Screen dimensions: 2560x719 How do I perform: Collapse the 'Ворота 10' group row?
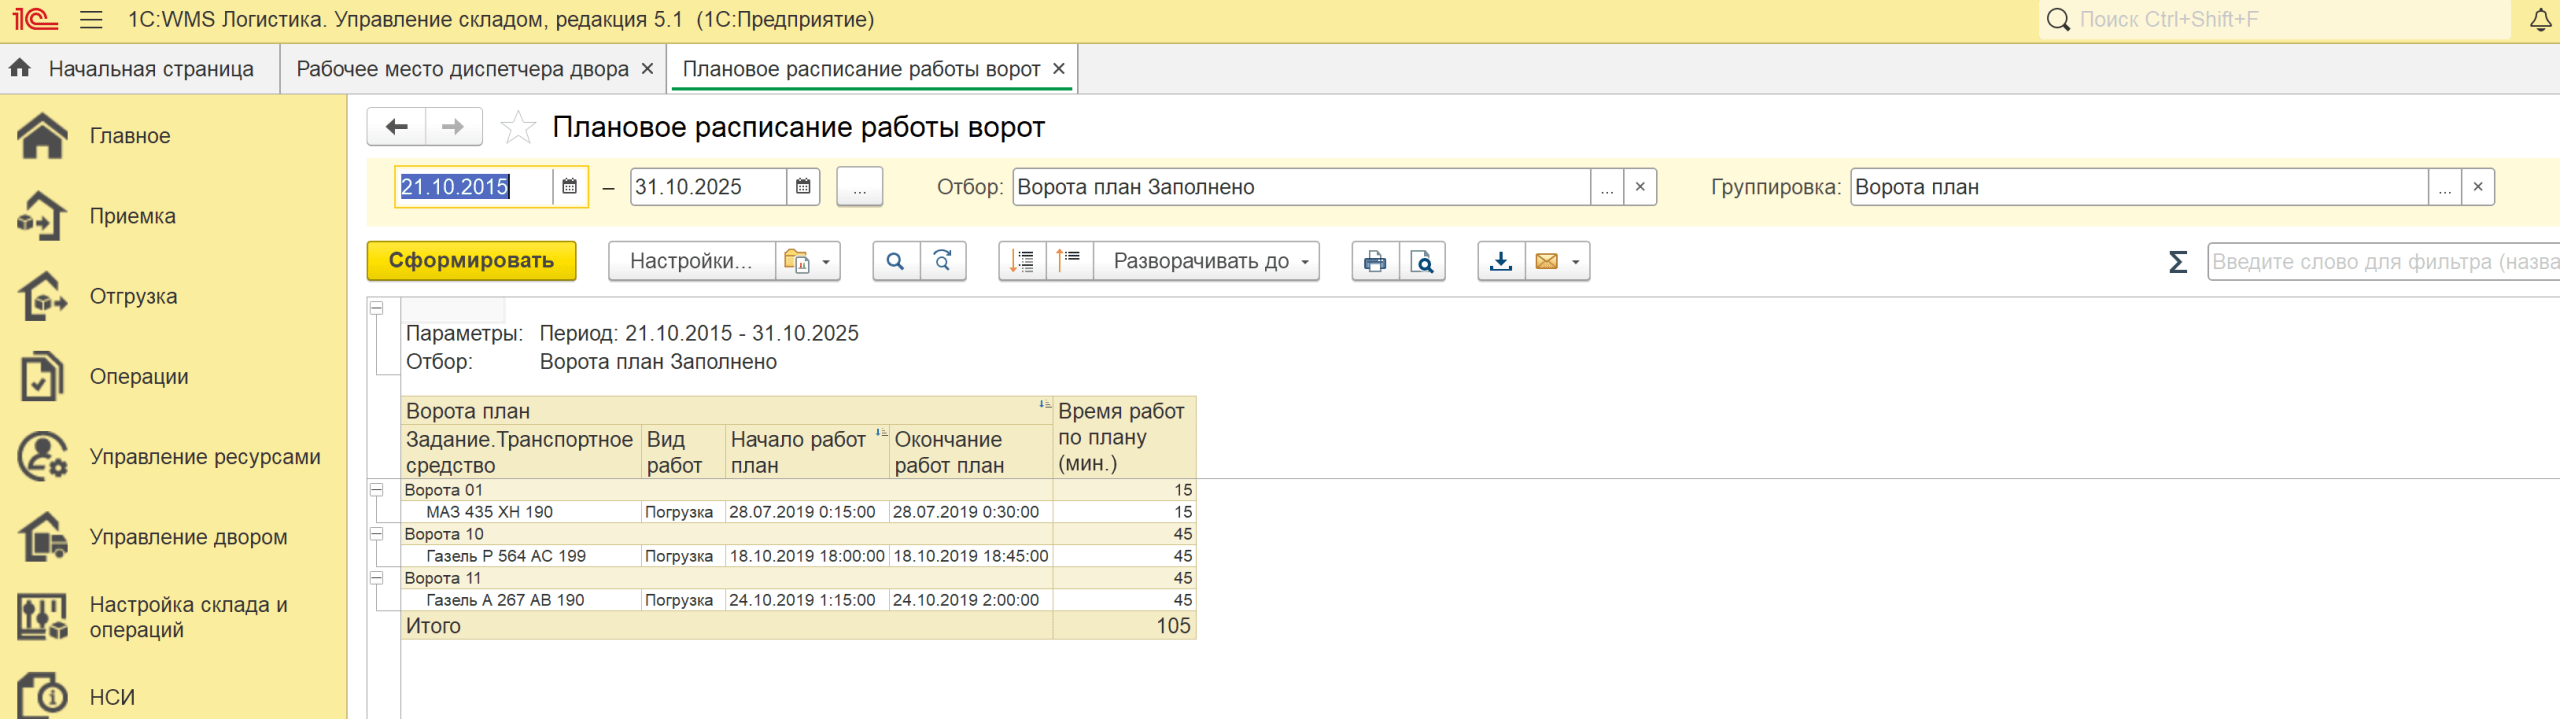click(377, 534)
